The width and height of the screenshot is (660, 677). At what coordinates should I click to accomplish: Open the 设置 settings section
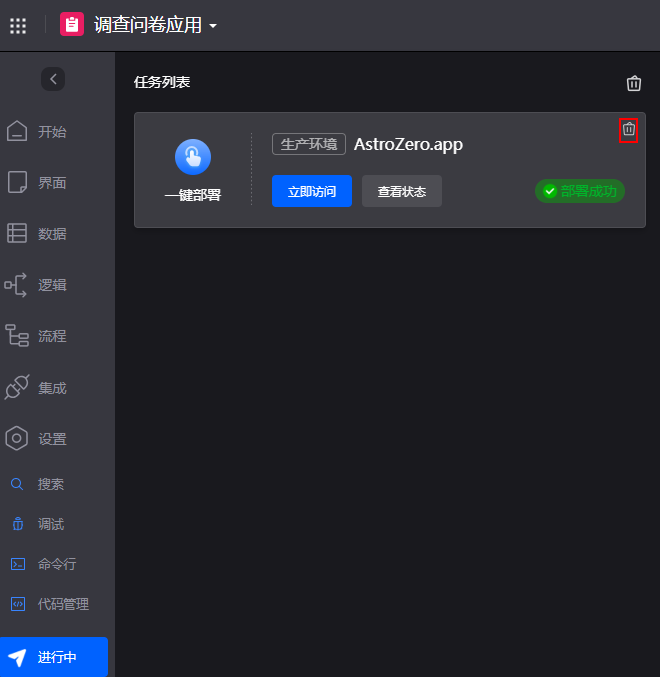pyautogui.click(x=37, y=439)
